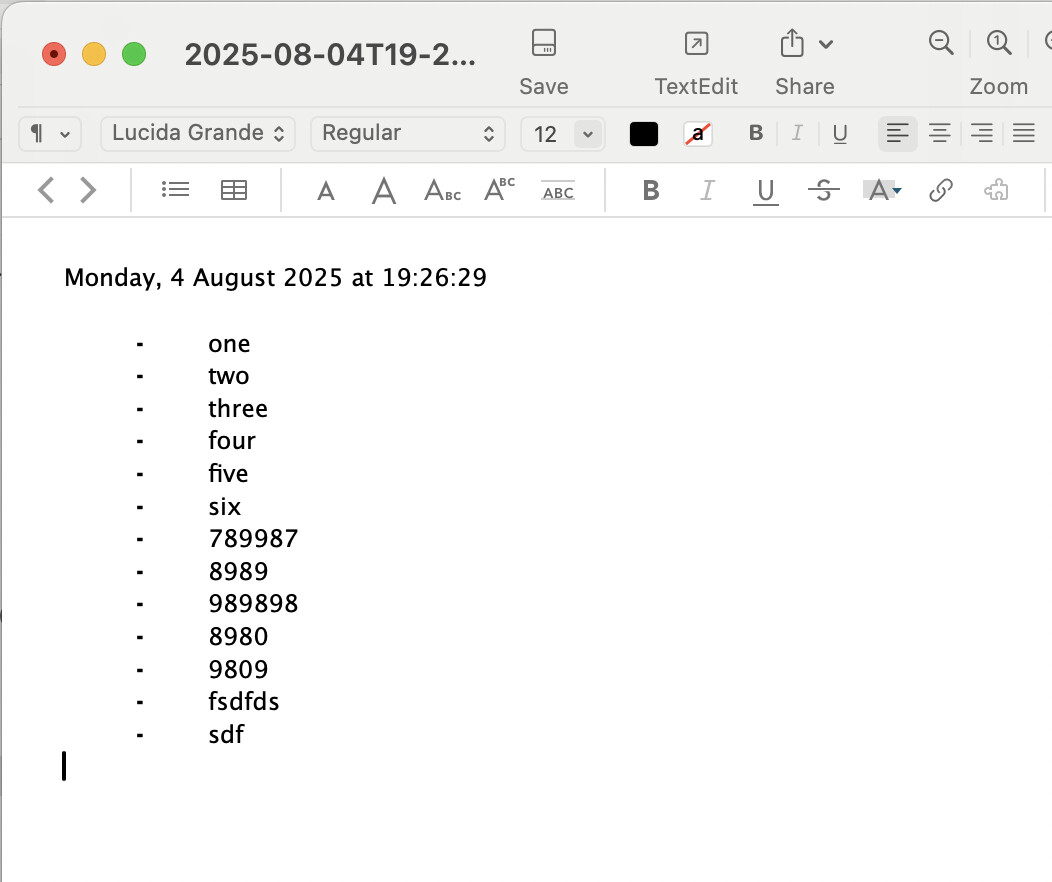Click the text line containing 'three'

pyautogui.click(x=238, y=409)
